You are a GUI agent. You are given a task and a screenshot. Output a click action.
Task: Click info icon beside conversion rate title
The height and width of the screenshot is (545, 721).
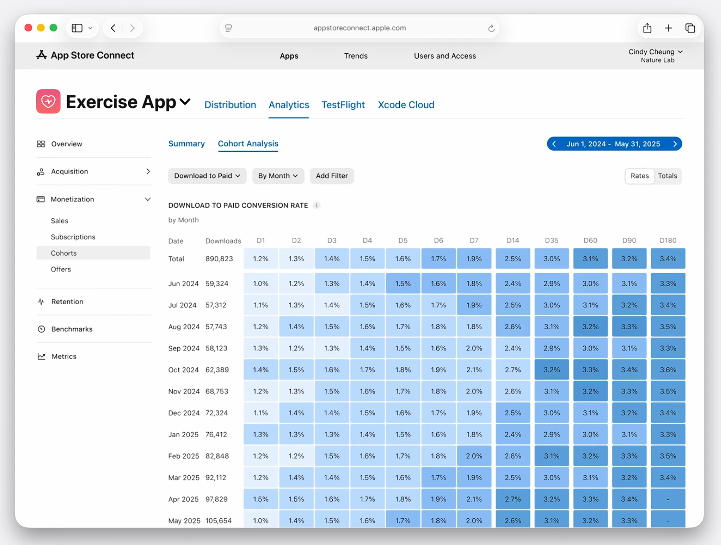click(x=316, y=205)
